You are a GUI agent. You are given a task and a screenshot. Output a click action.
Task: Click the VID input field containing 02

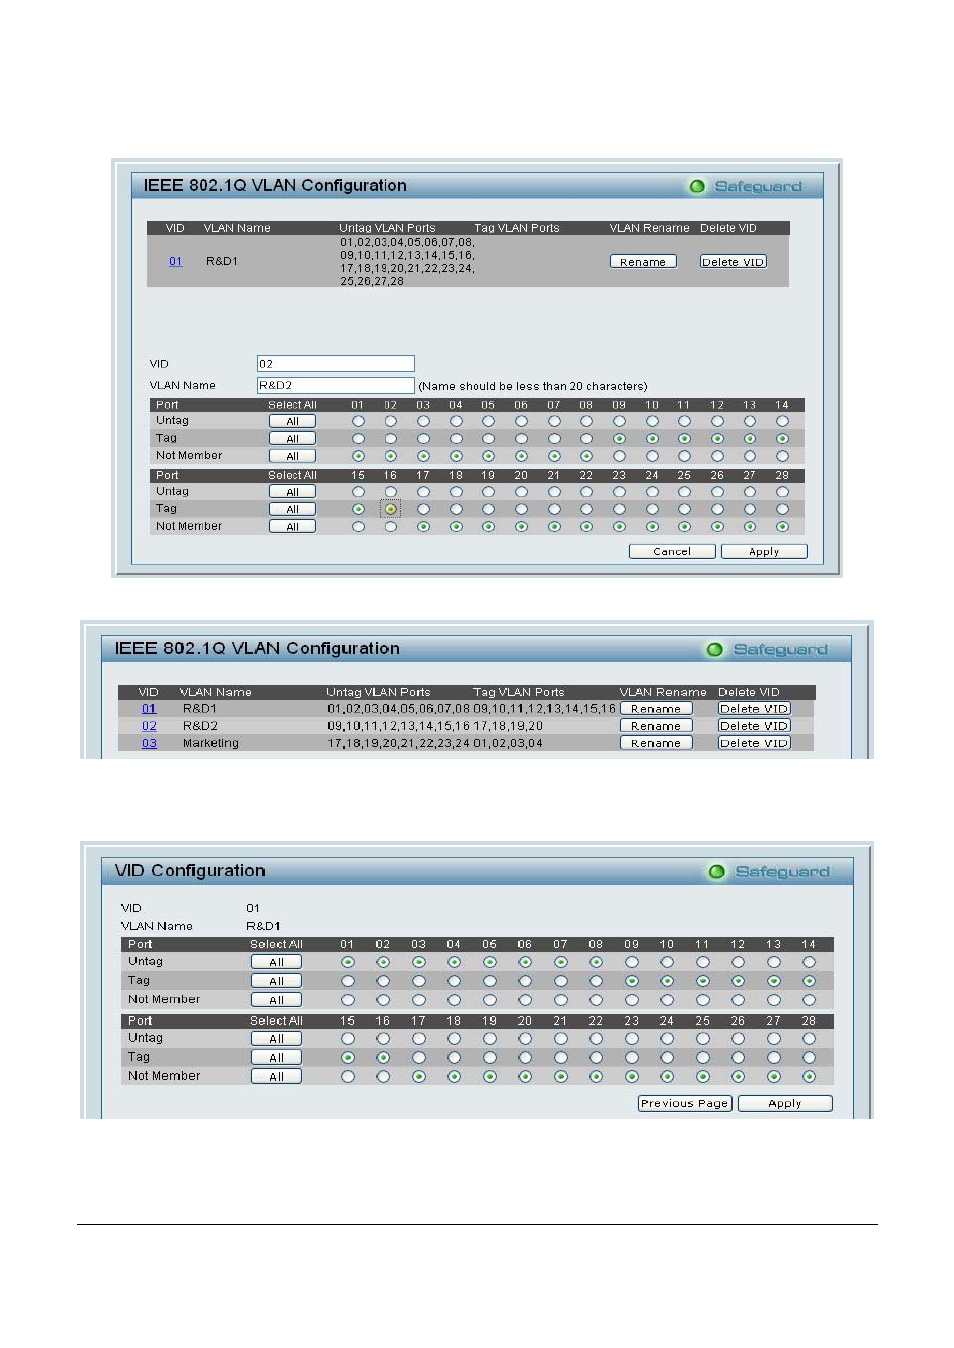(x=336, y=364)
